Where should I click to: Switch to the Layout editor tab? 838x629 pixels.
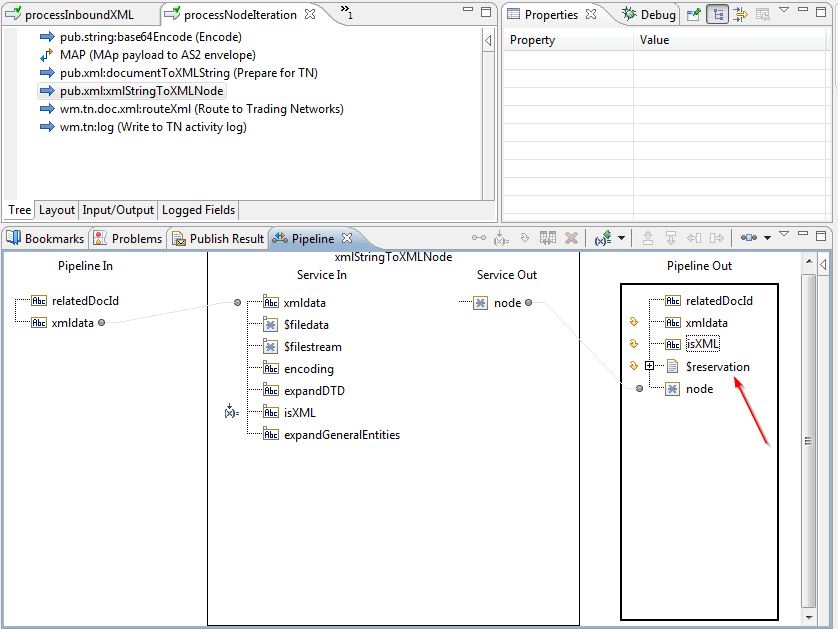coord(57,210)
